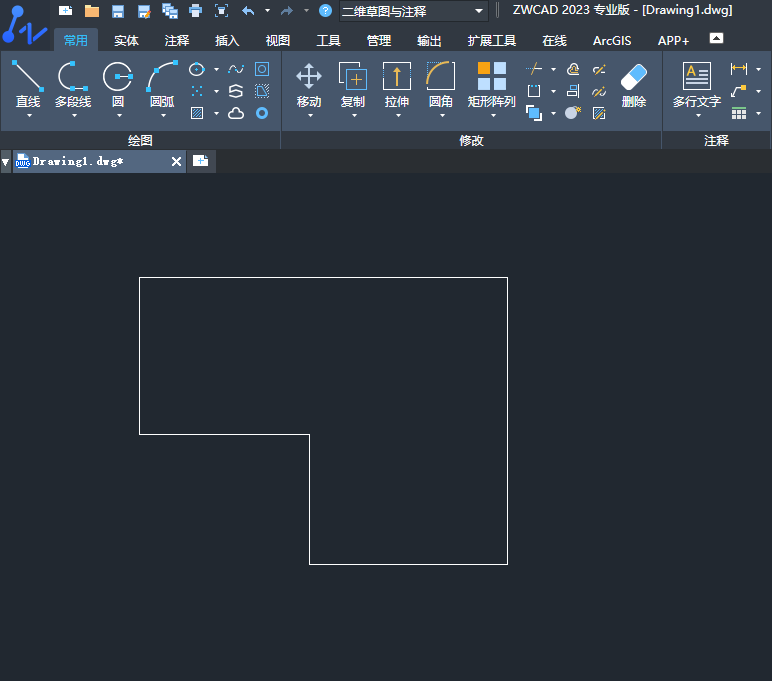This screenshot has width=772, height=681.
Task: Select the Line (直线) tool
Action: [28, 84]
